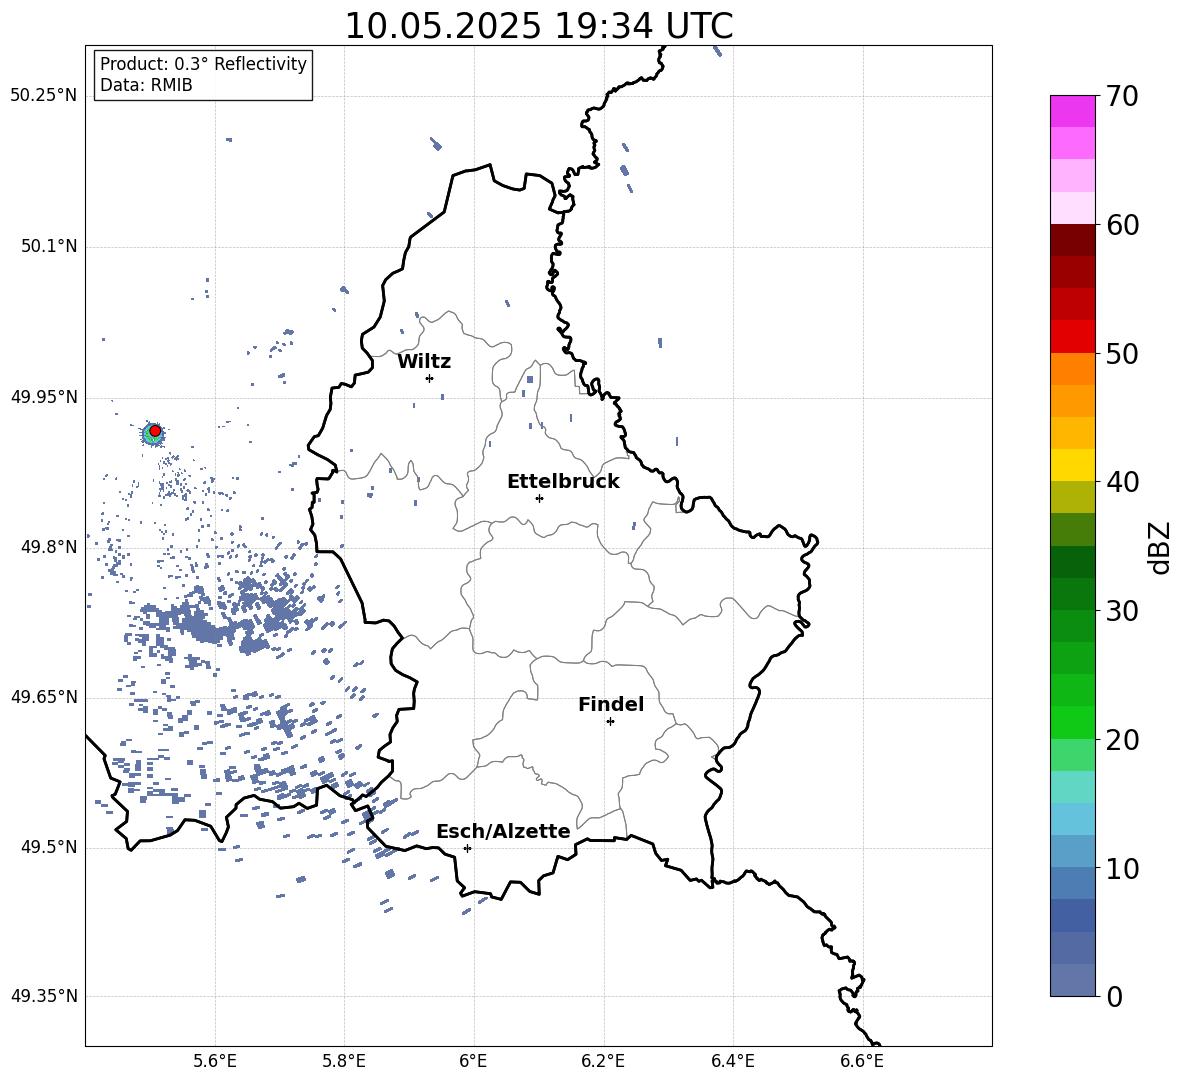Click the Ettelbruck station label
The image size is (1184, 1081).
[563, 482]
